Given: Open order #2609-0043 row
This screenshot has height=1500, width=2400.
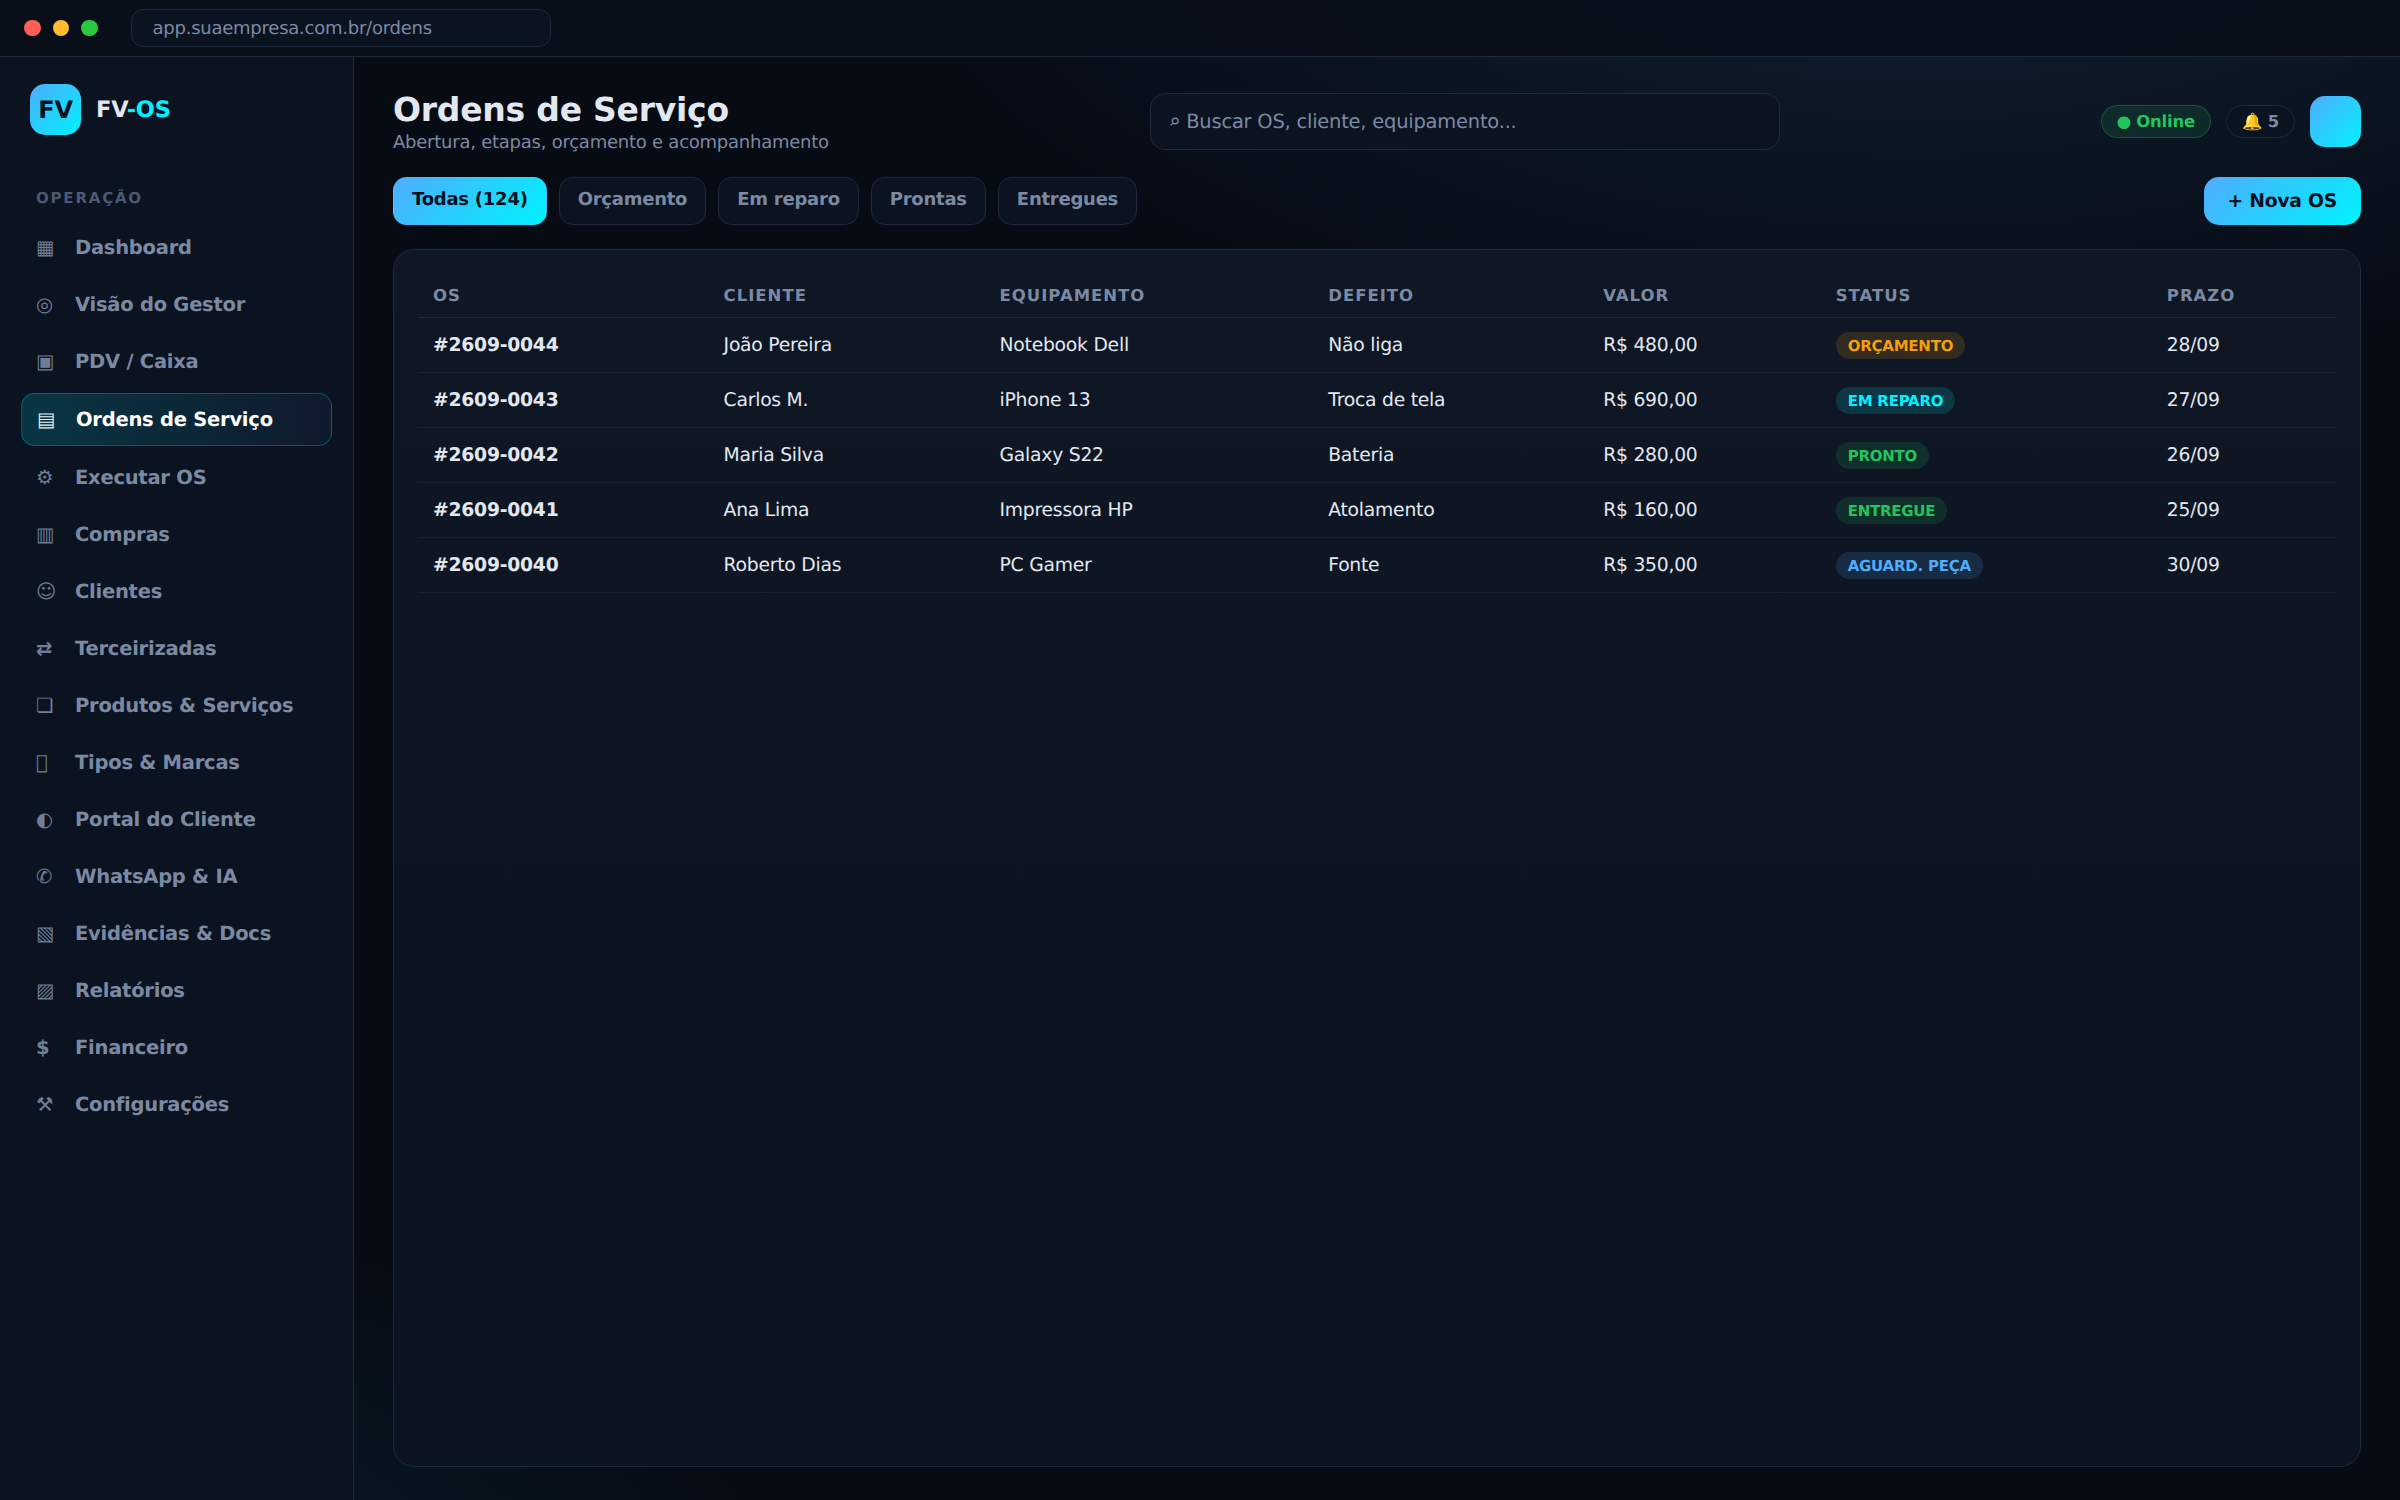Looking at the screenshot, I should 1377,400.
